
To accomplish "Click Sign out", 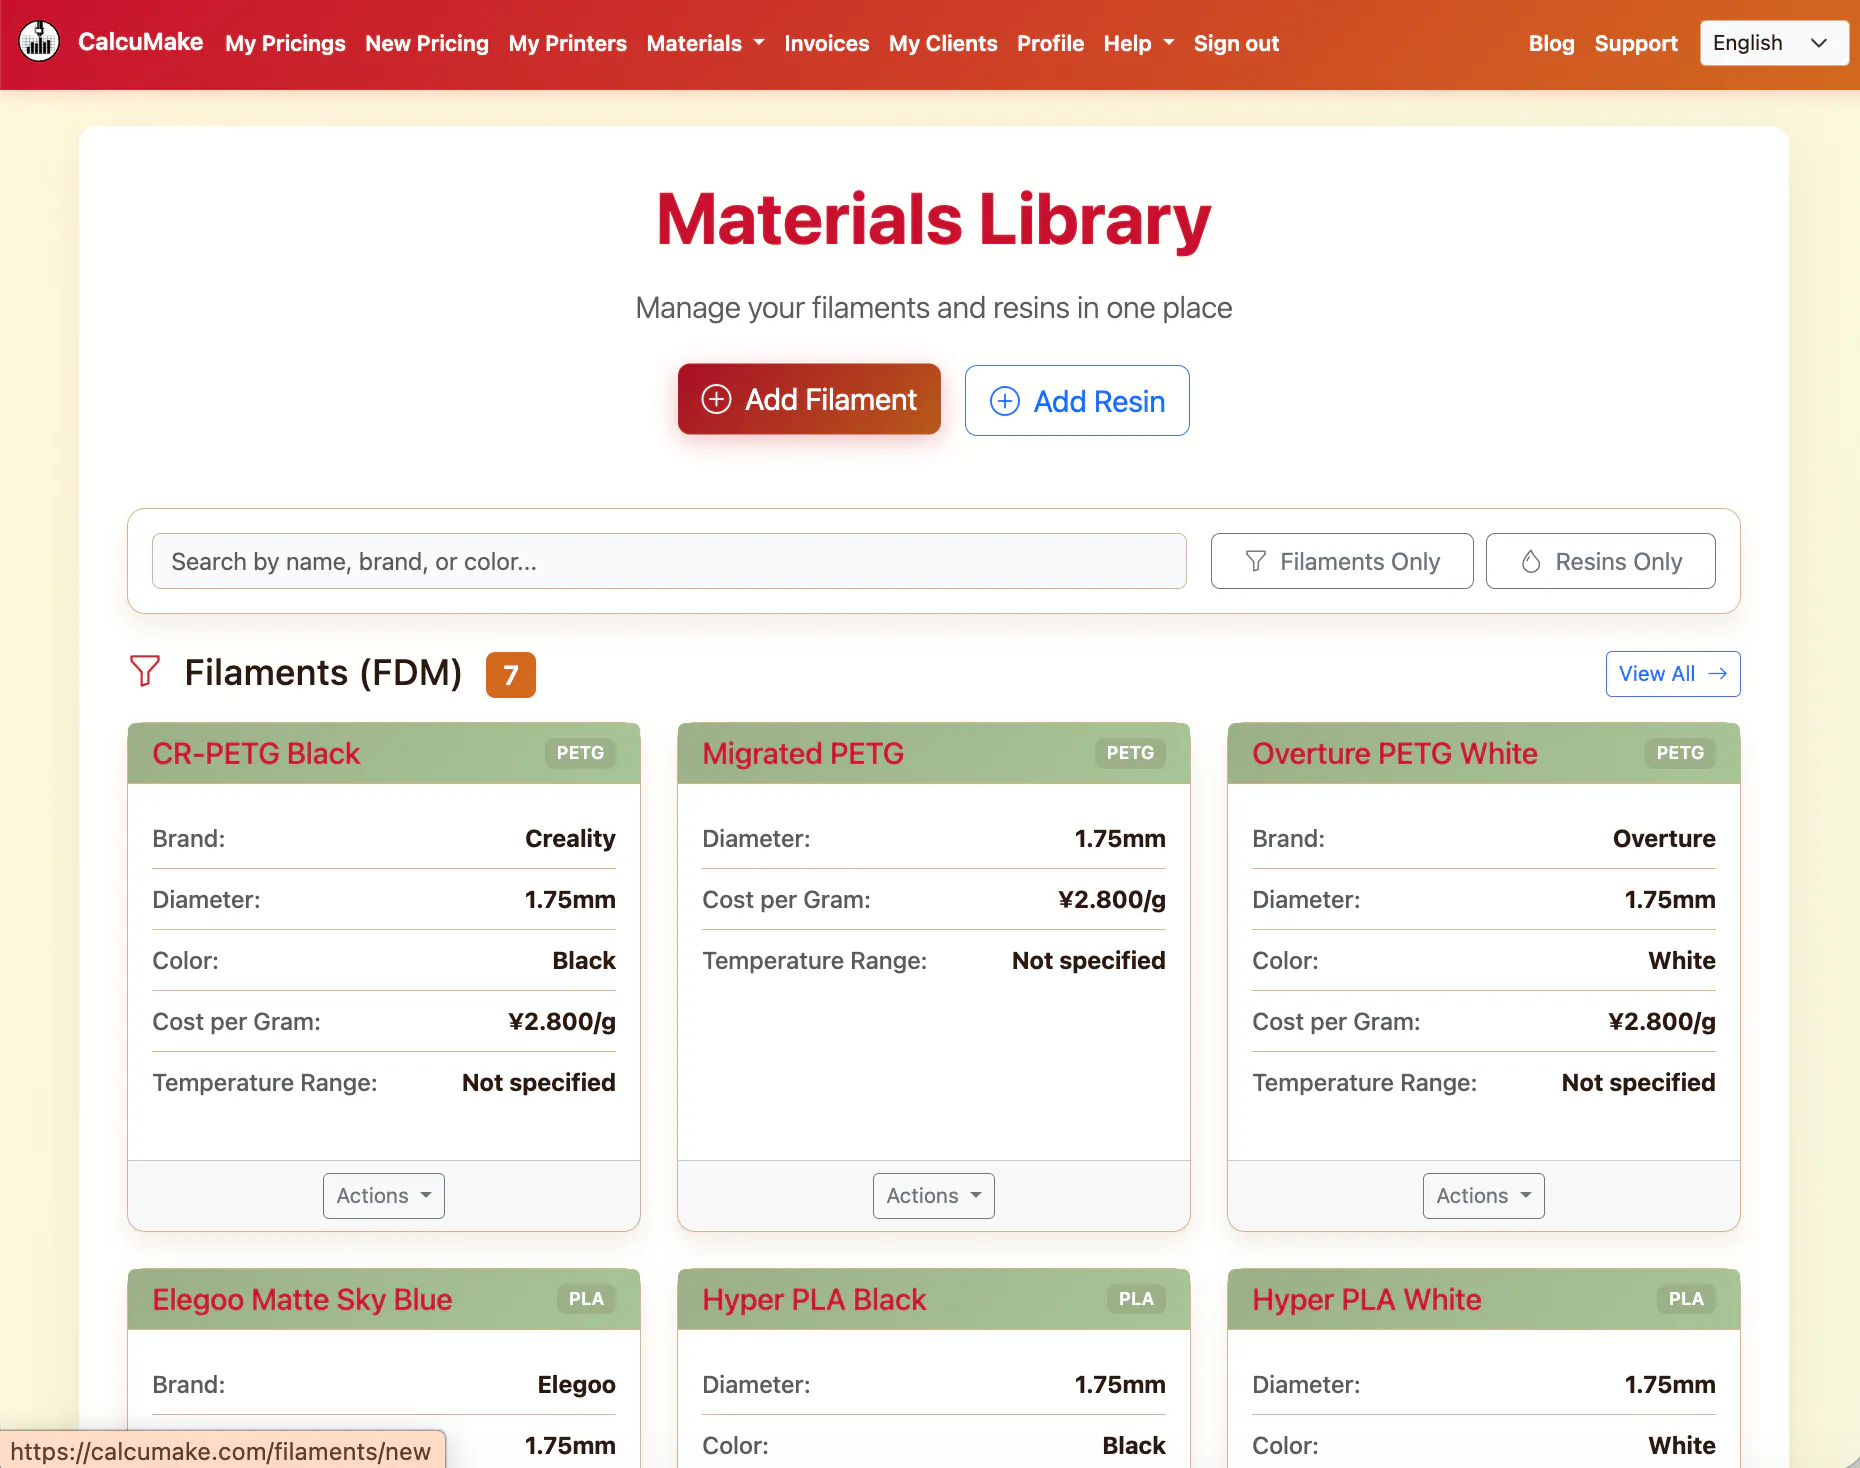I will [x=1236, y=43].
